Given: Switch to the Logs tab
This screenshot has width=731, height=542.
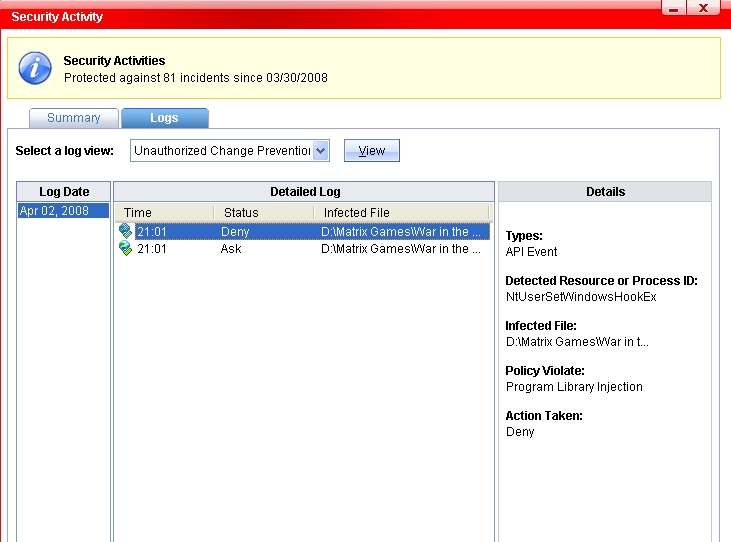Looking at the screenshot, I should coord(165,118).
